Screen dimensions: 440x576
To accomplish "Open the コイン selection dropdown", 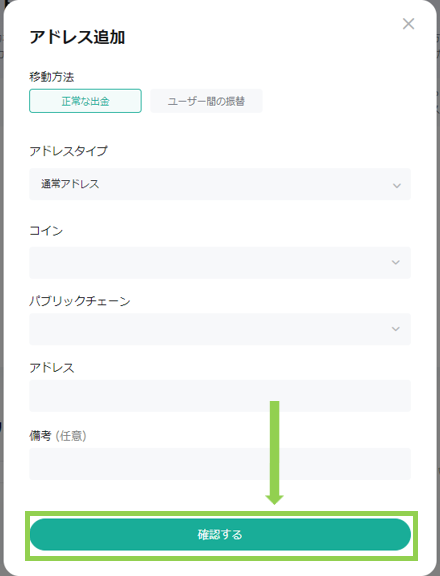I will pyautogui.click(x=220, y=262).
